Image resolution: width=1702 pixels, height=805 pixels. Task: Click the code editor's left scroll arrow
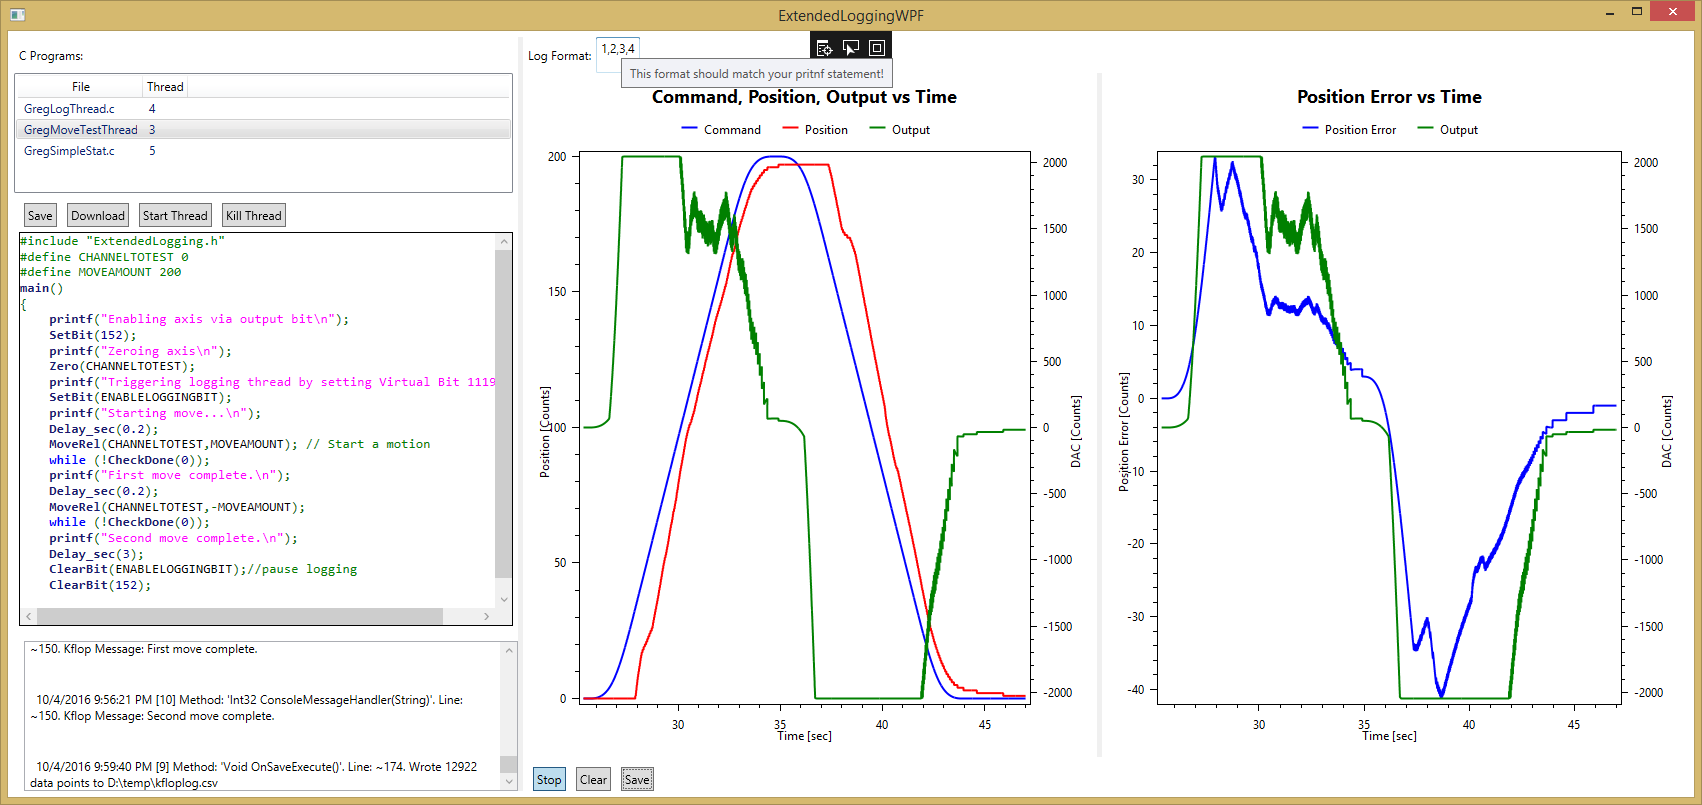click(x=28, y=616)
